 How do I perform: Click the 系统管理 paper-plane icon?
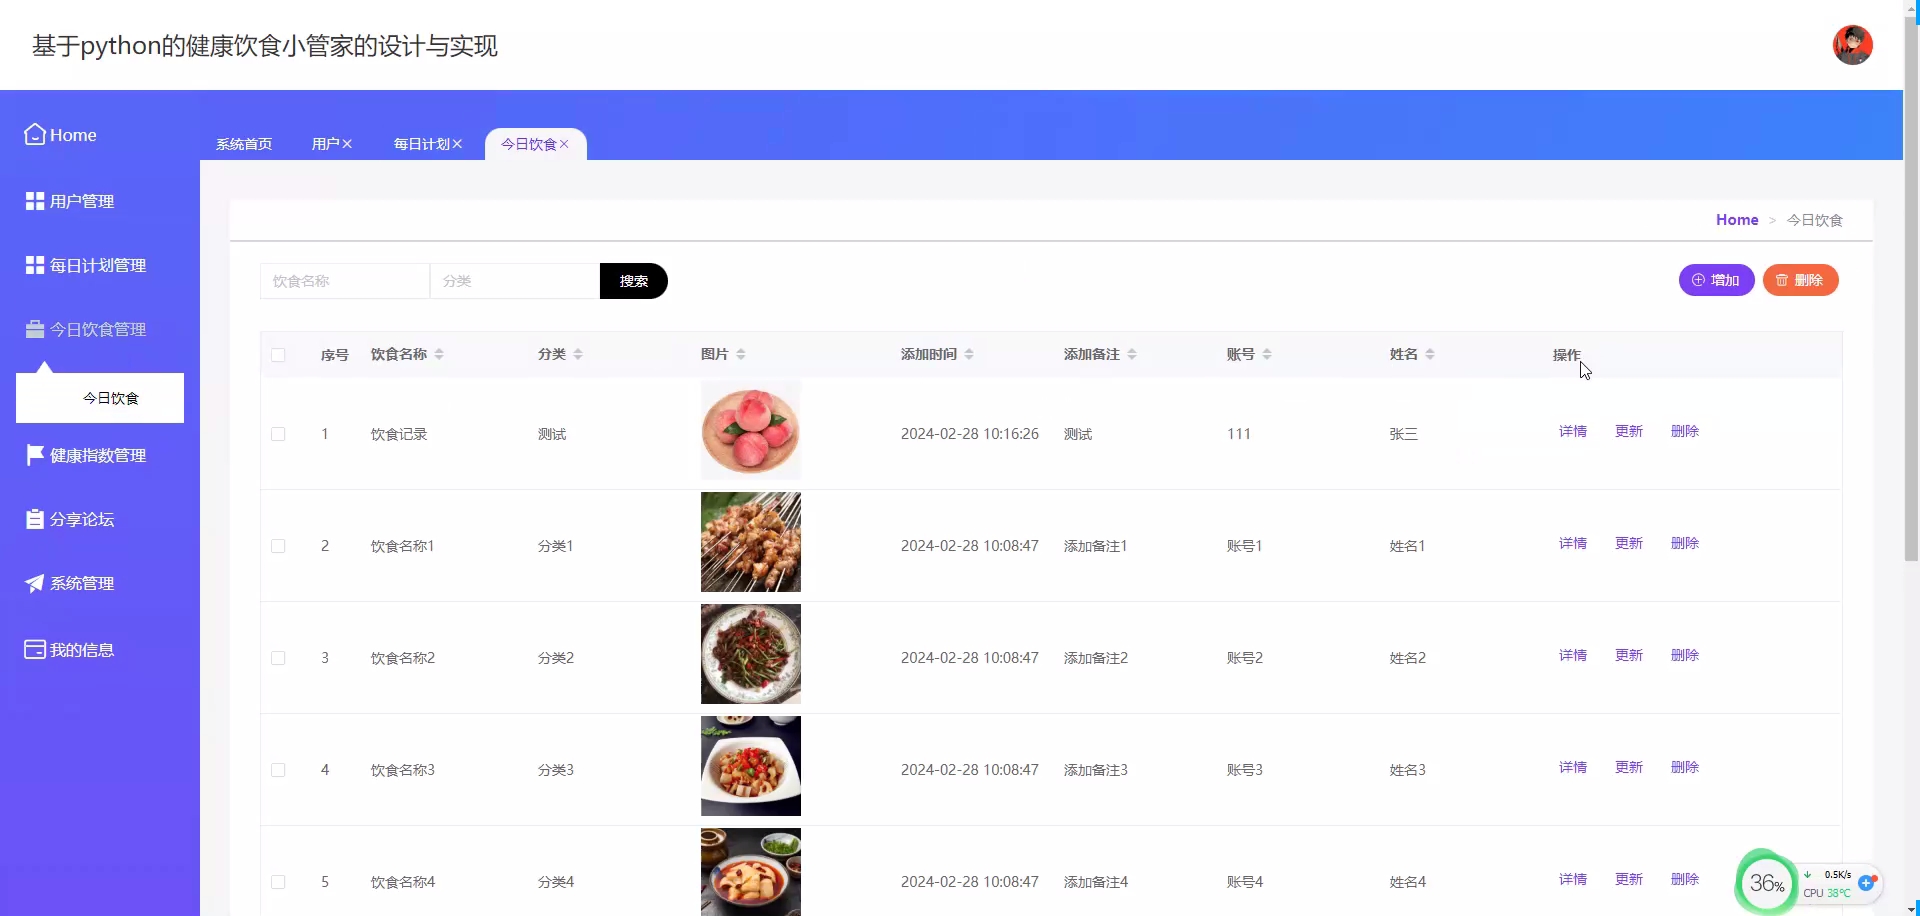point(33,583)
